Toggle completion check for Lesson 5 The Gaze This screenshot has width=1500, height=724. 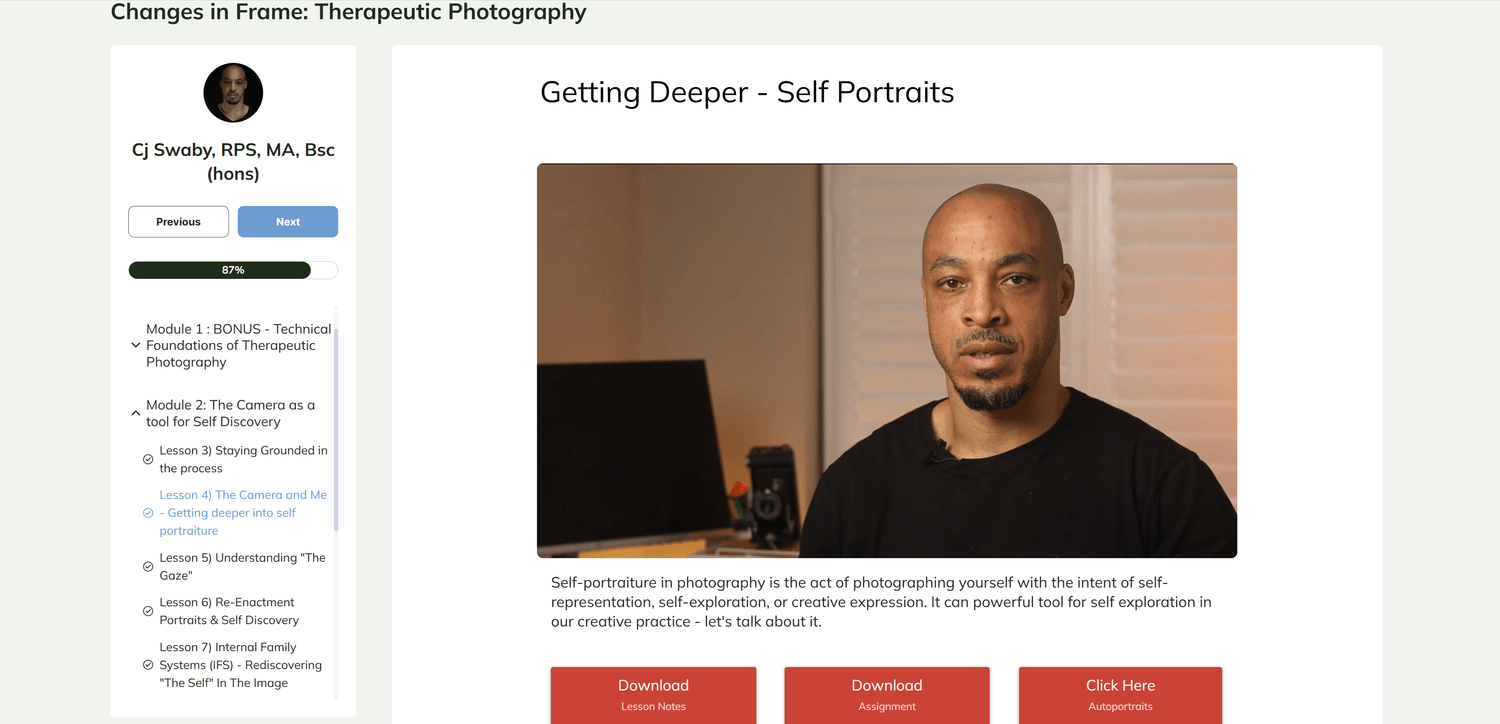pyautogui.click(x=148, y=567)
